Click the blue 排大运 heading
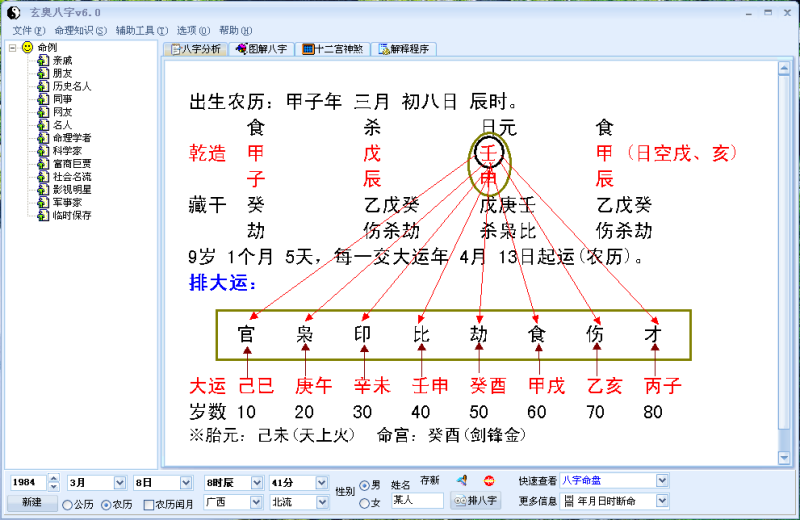 click(x=222, y=282)
